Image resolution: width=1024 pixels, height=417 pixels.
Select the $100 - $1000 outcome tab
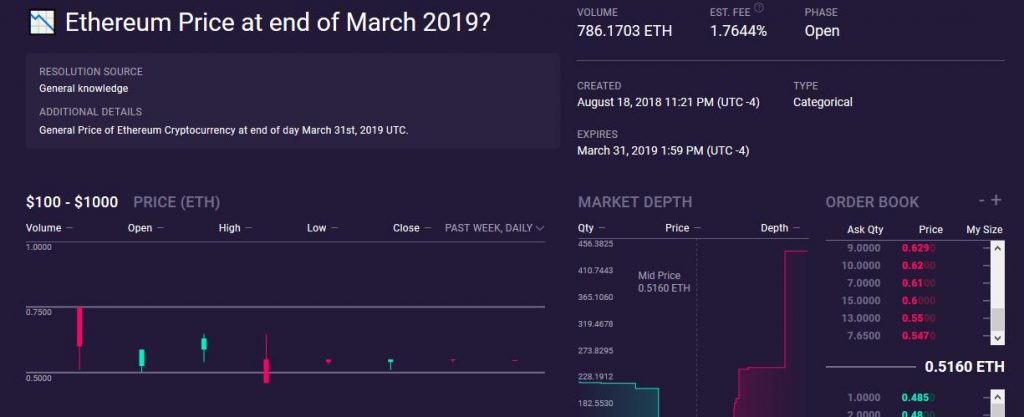coord(72,202)
